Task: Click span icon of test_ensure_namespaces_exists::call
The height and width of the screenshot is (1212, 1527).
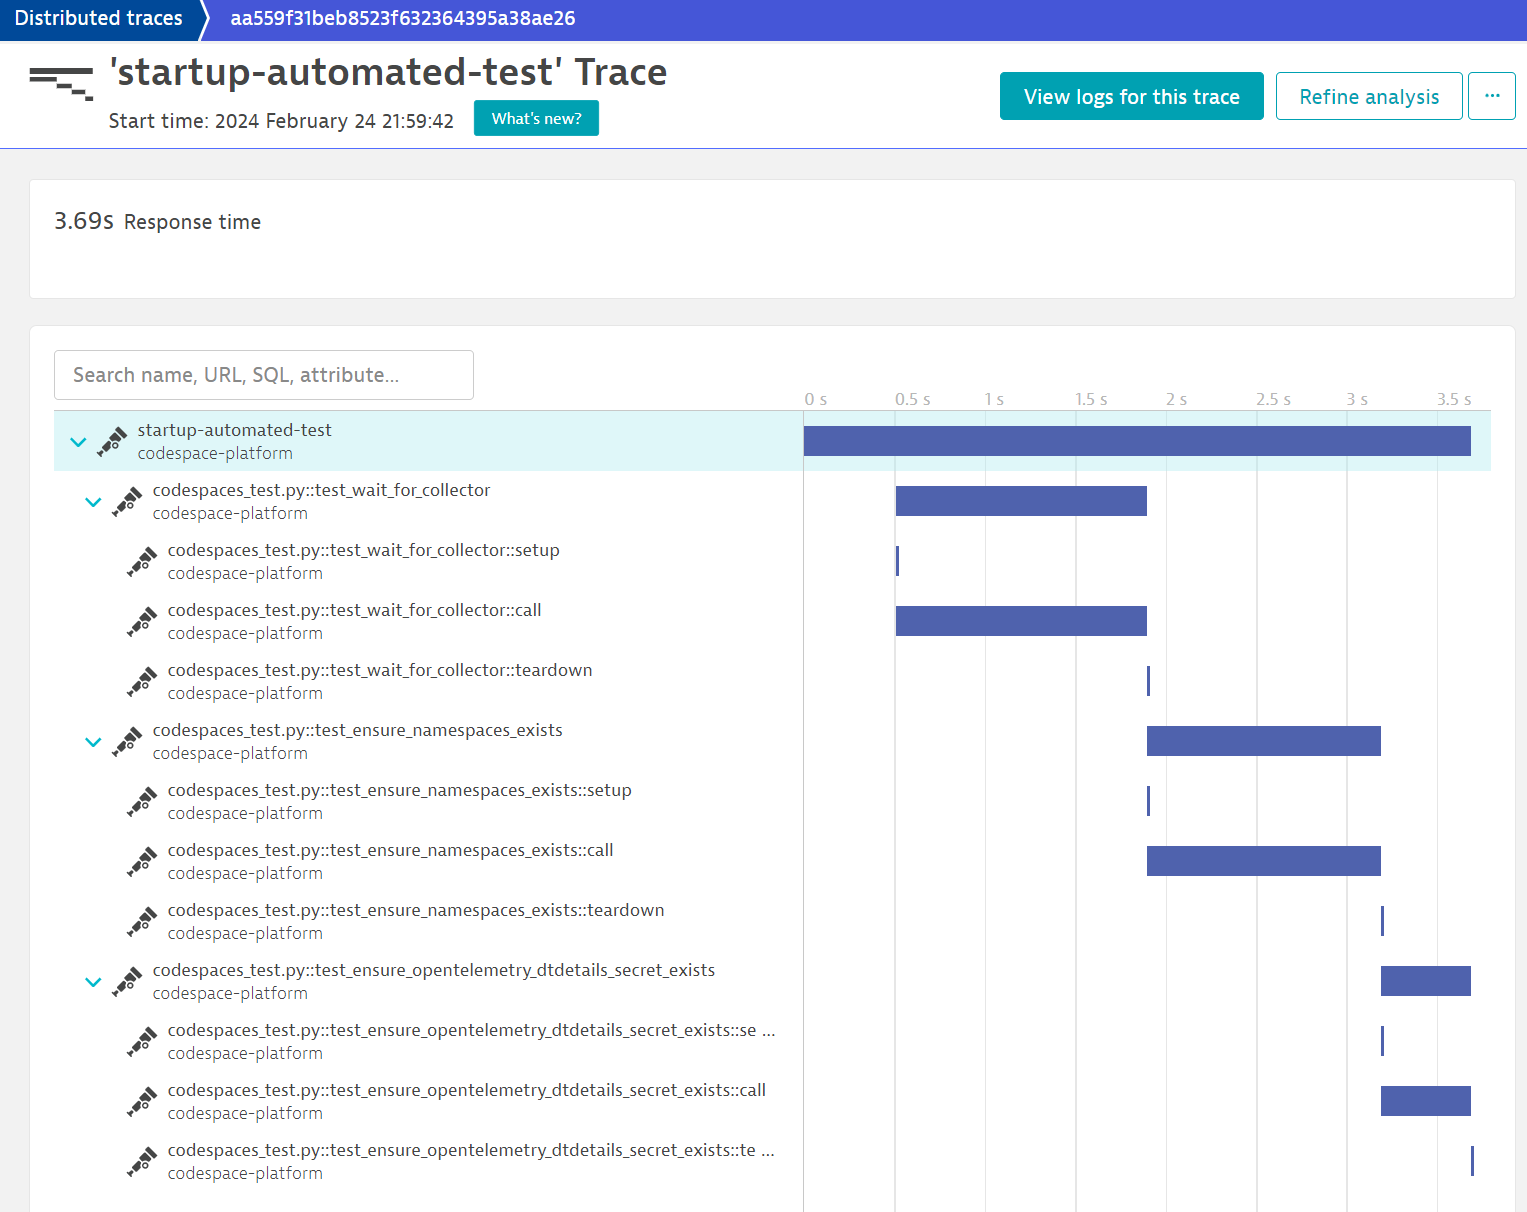Action: click(142, 861)
